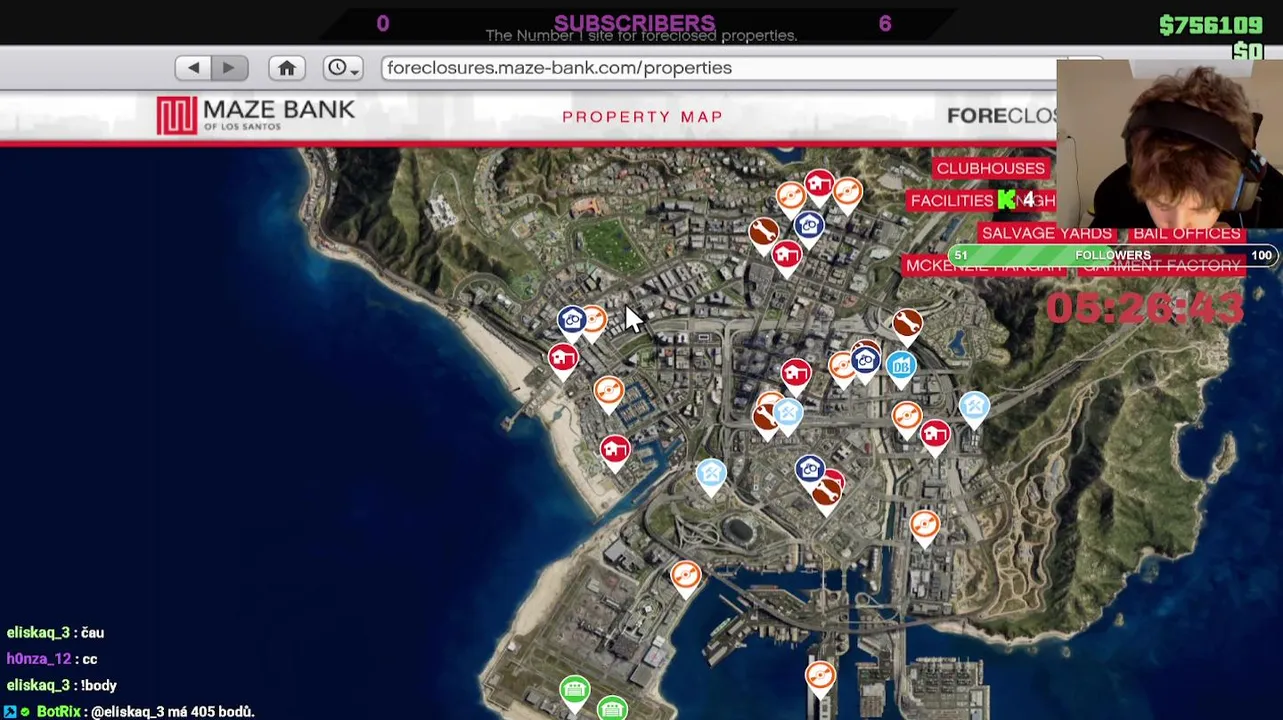Click the SUBSCRIBERS counter label
This screenshot has height=720, width=1283.
635,23
